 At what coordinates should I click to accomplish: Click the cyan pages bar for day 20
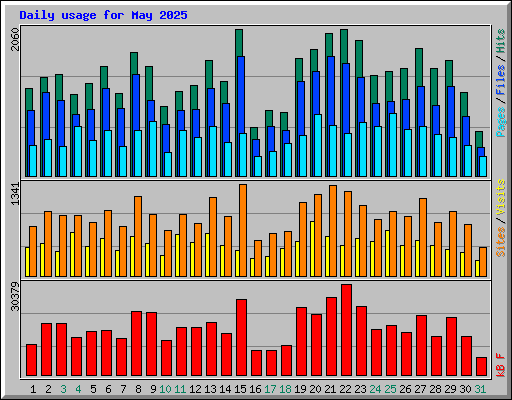click(318, 145)
